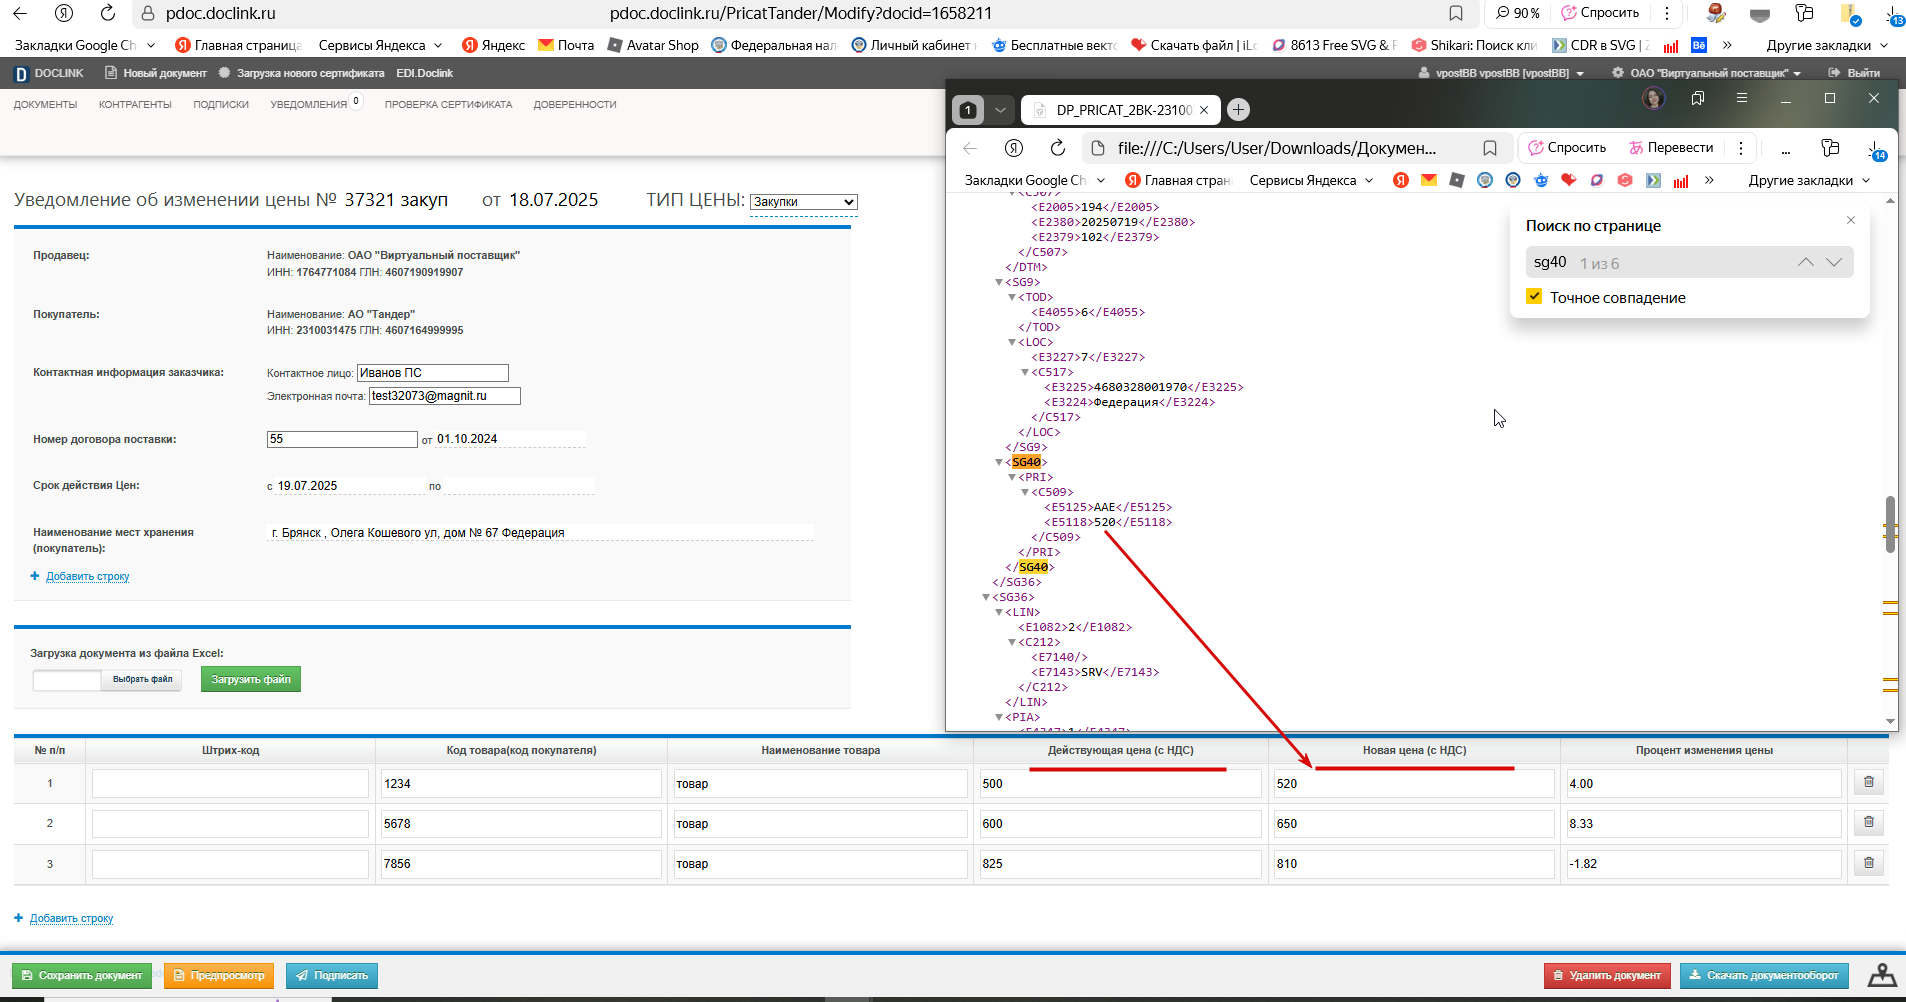Collapse the LIN XML node

(x=999, y=612)
